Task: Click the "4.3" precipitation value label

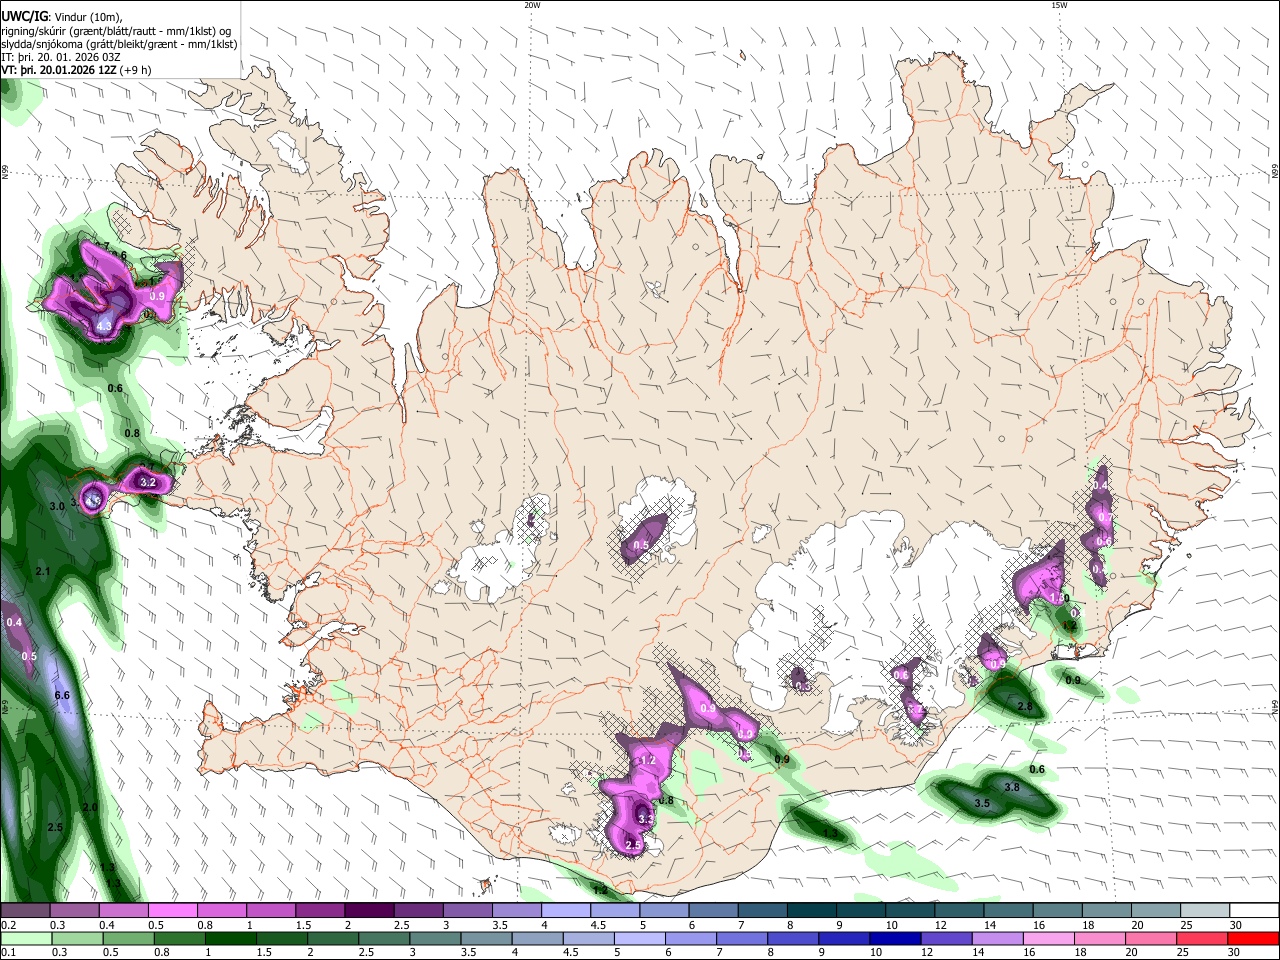Action: pos(105,326)
